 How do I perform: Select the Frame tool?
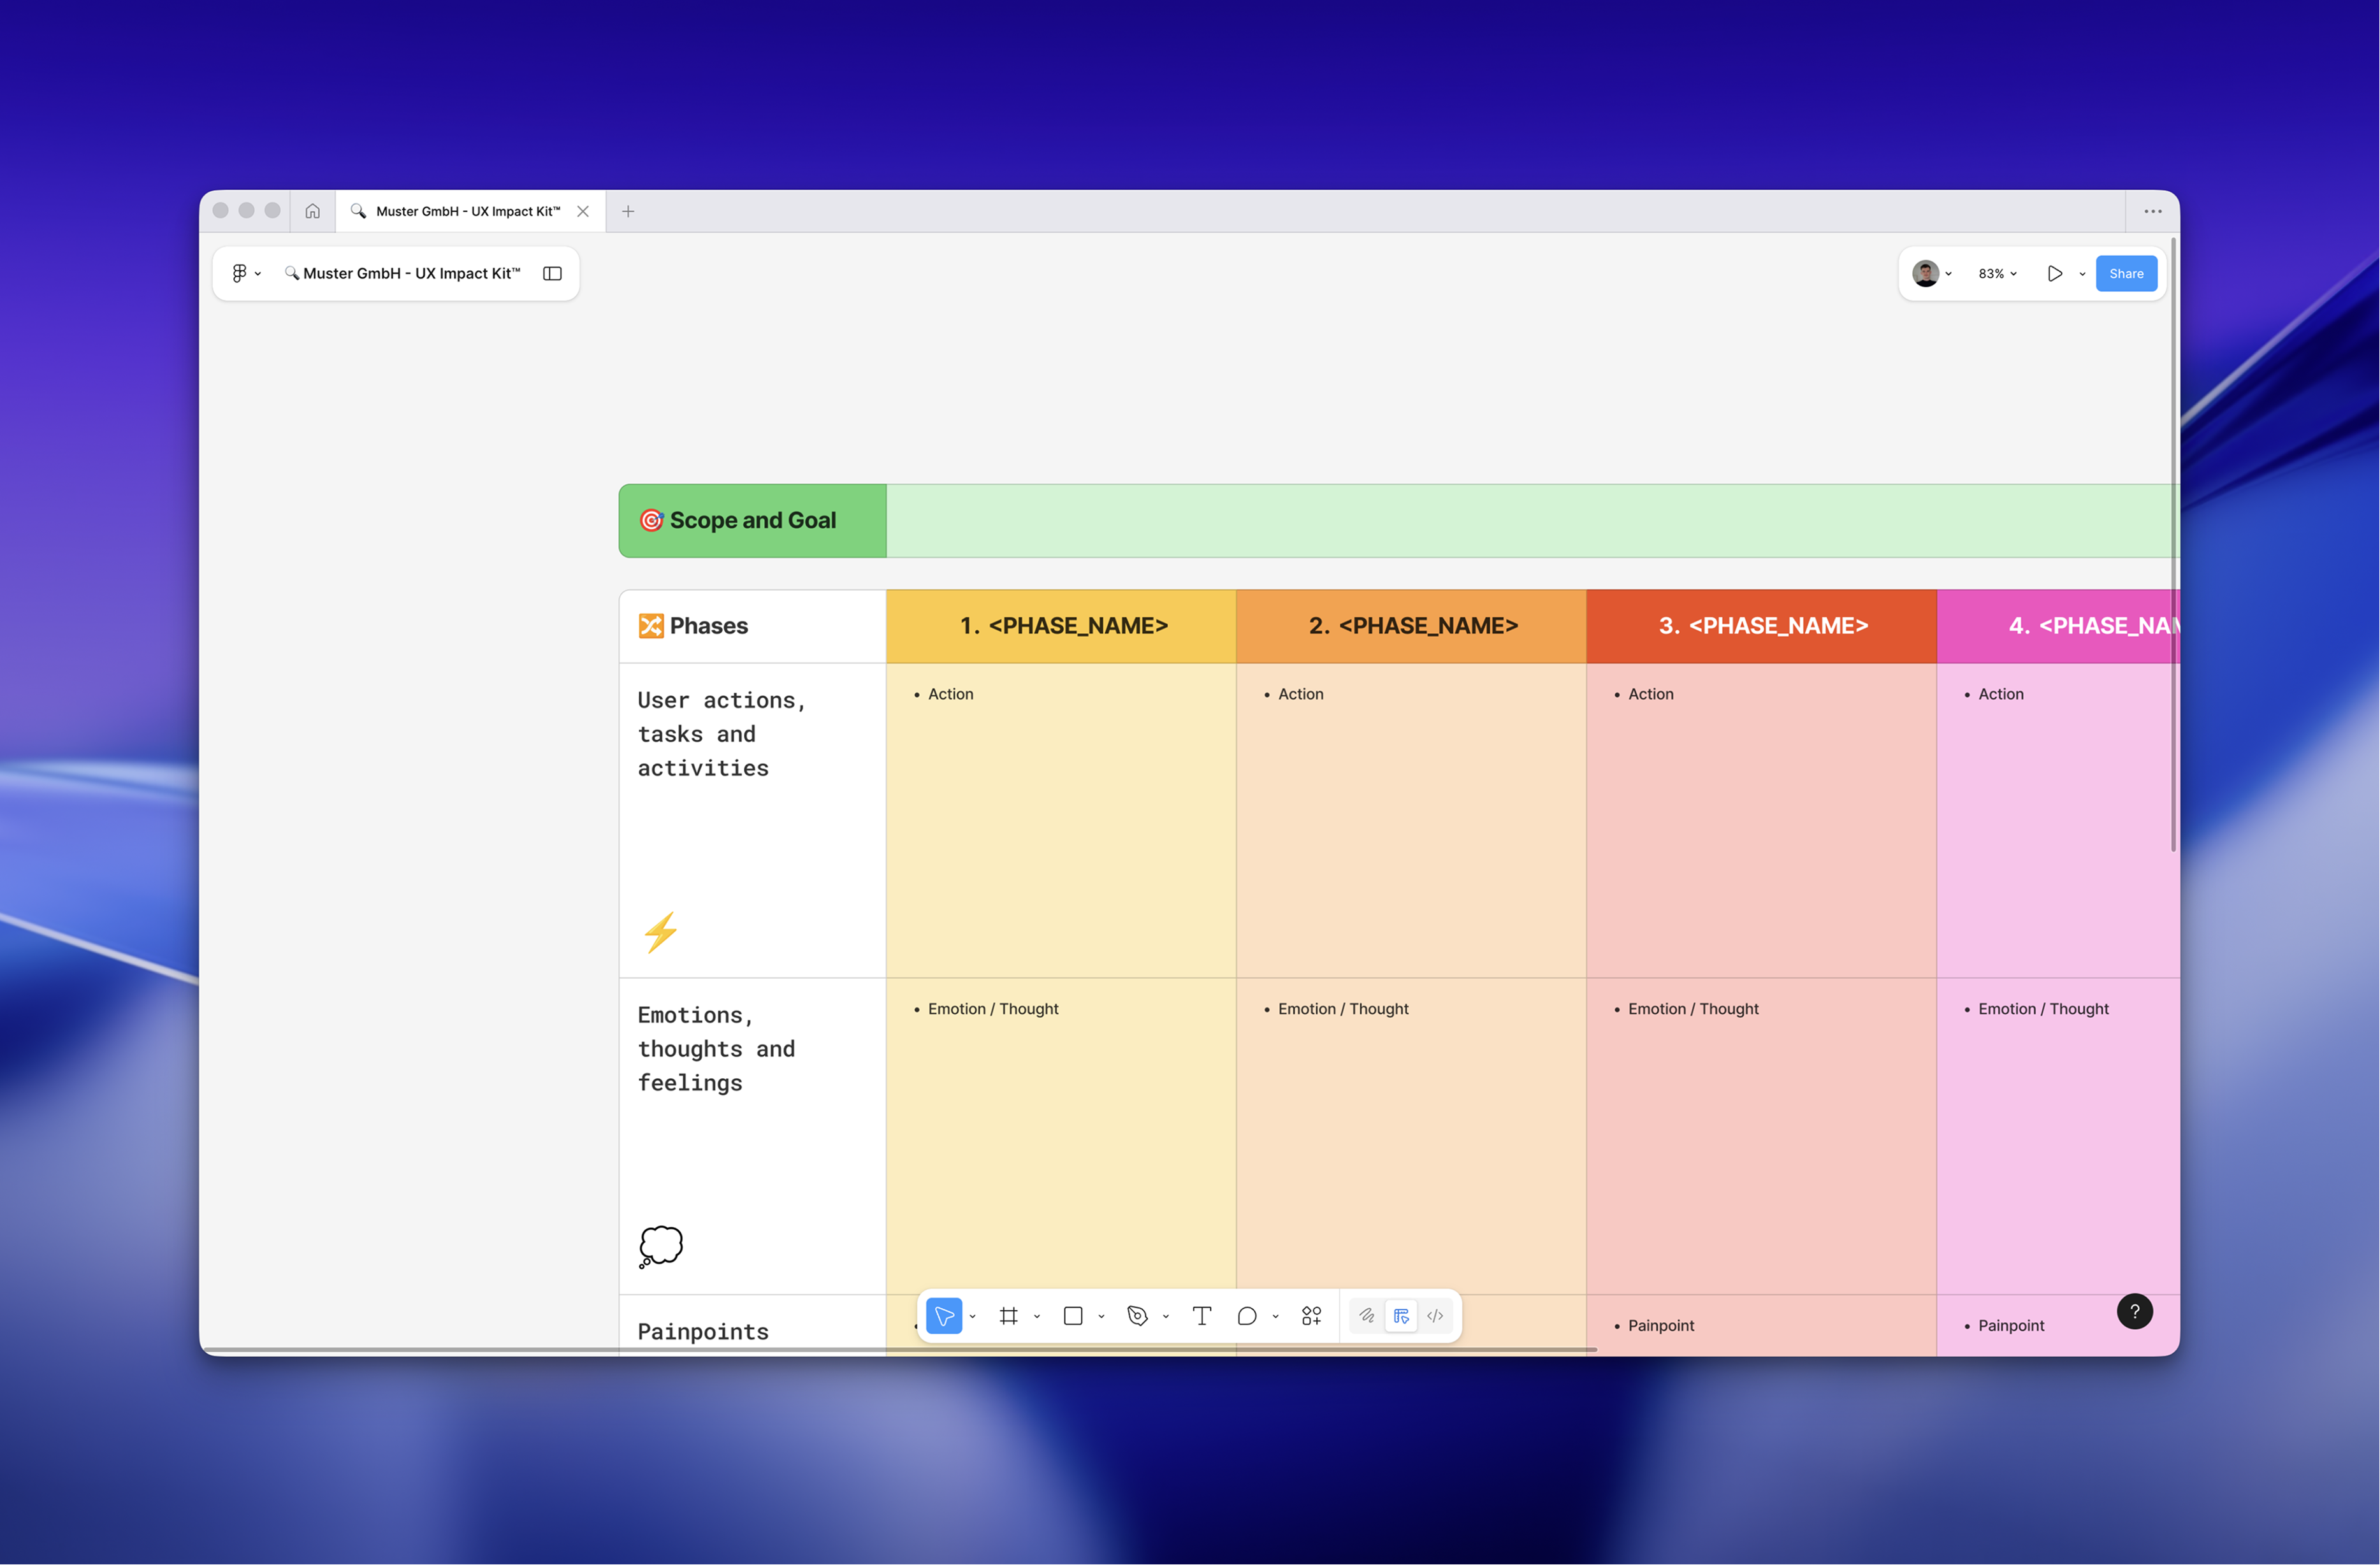tap(1008, 1316)
